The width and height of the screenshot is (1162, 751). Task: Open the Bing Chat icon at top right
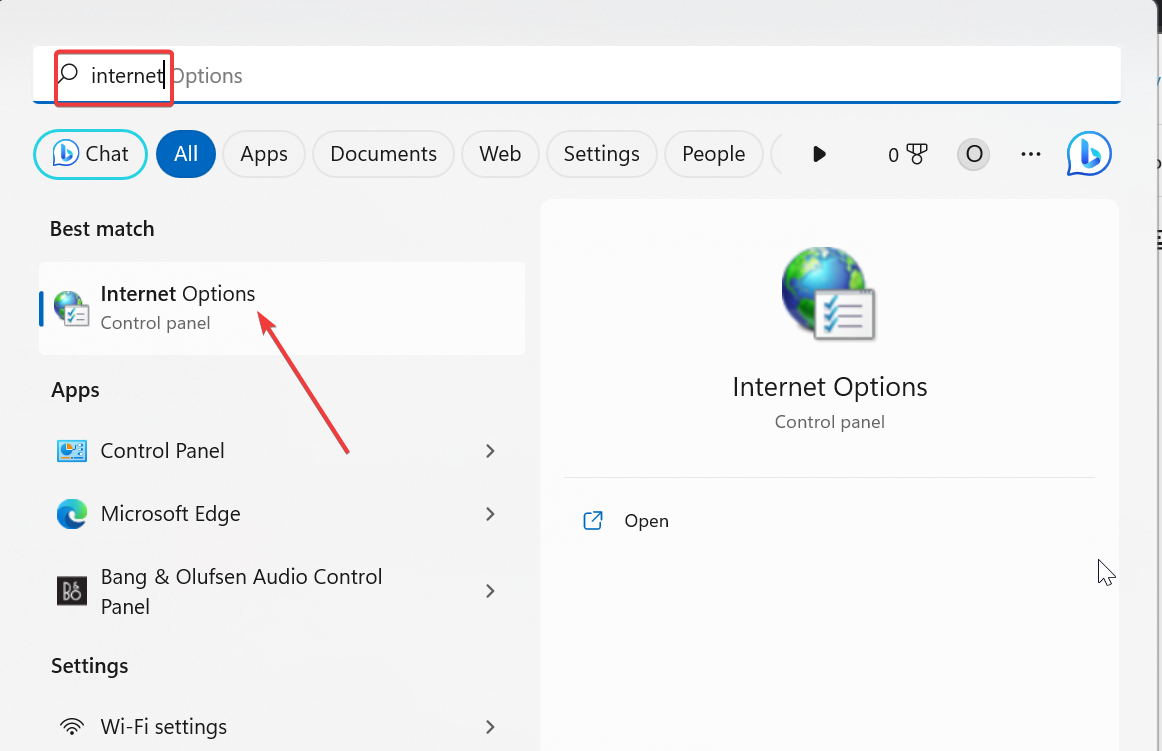tap(1089, 154)
